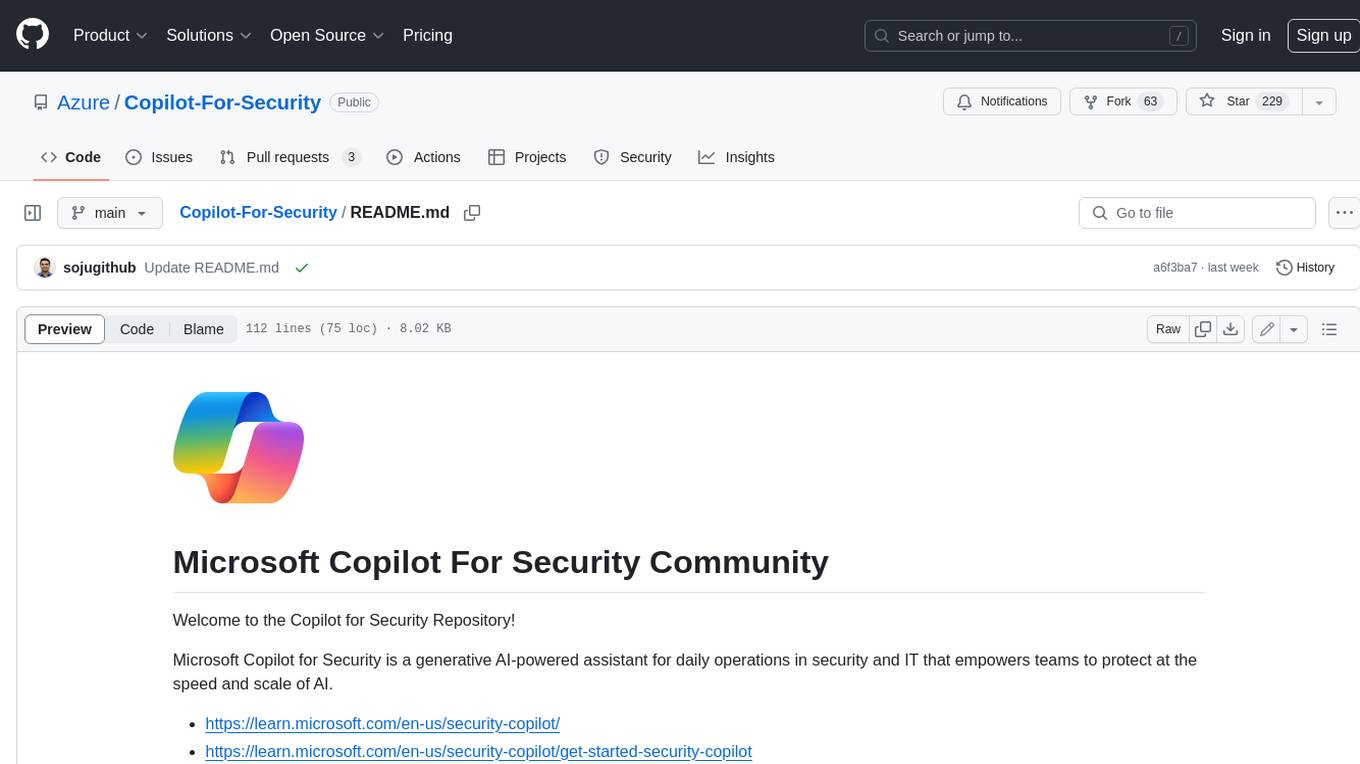1360x764 pixels.
Task: Expand the file tree side panel
Action: tap(32, 213)
